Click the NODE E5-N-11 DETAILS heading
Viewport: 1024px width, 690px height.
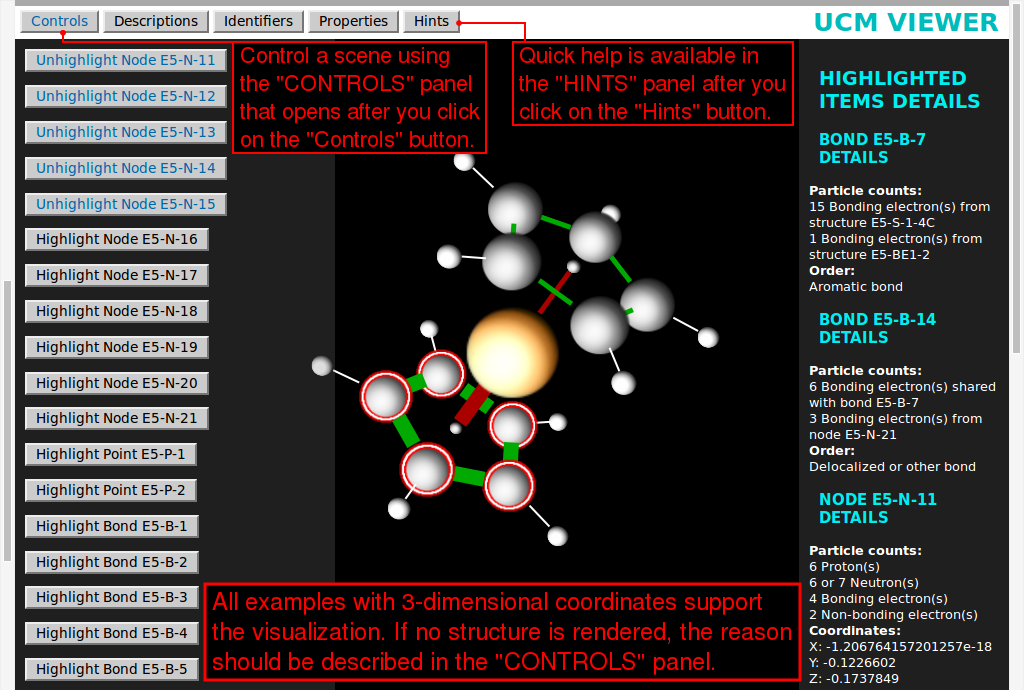click(x=878, y=508)
